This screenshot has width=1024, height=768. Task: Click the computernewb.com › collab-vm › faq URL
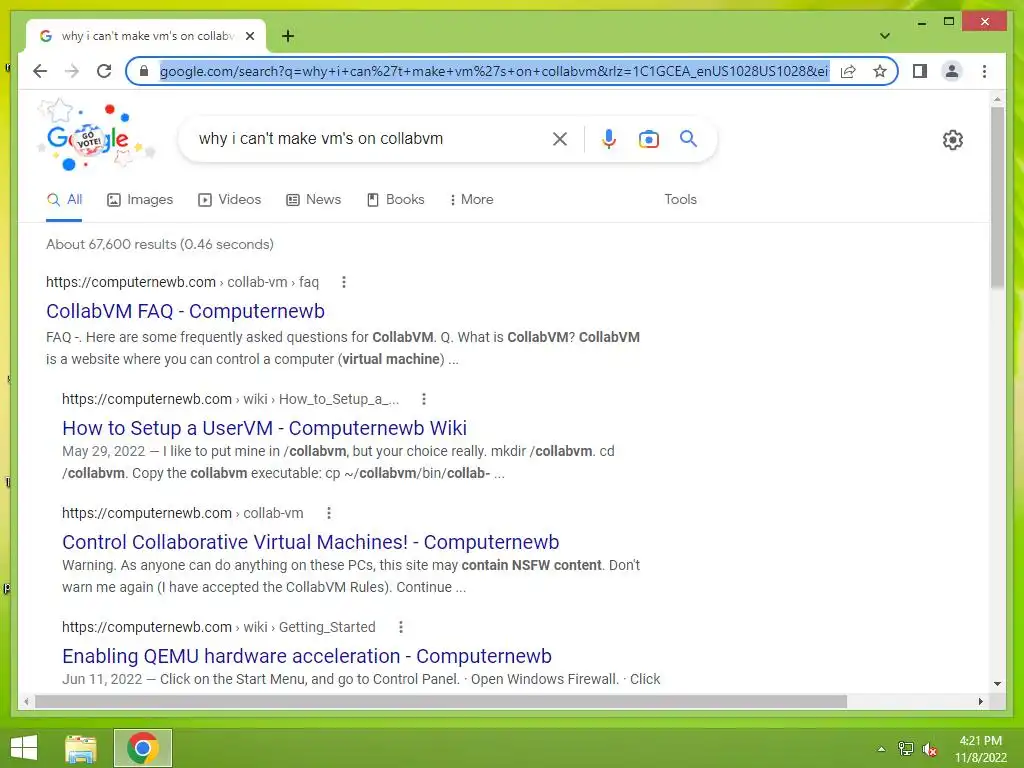182,282
